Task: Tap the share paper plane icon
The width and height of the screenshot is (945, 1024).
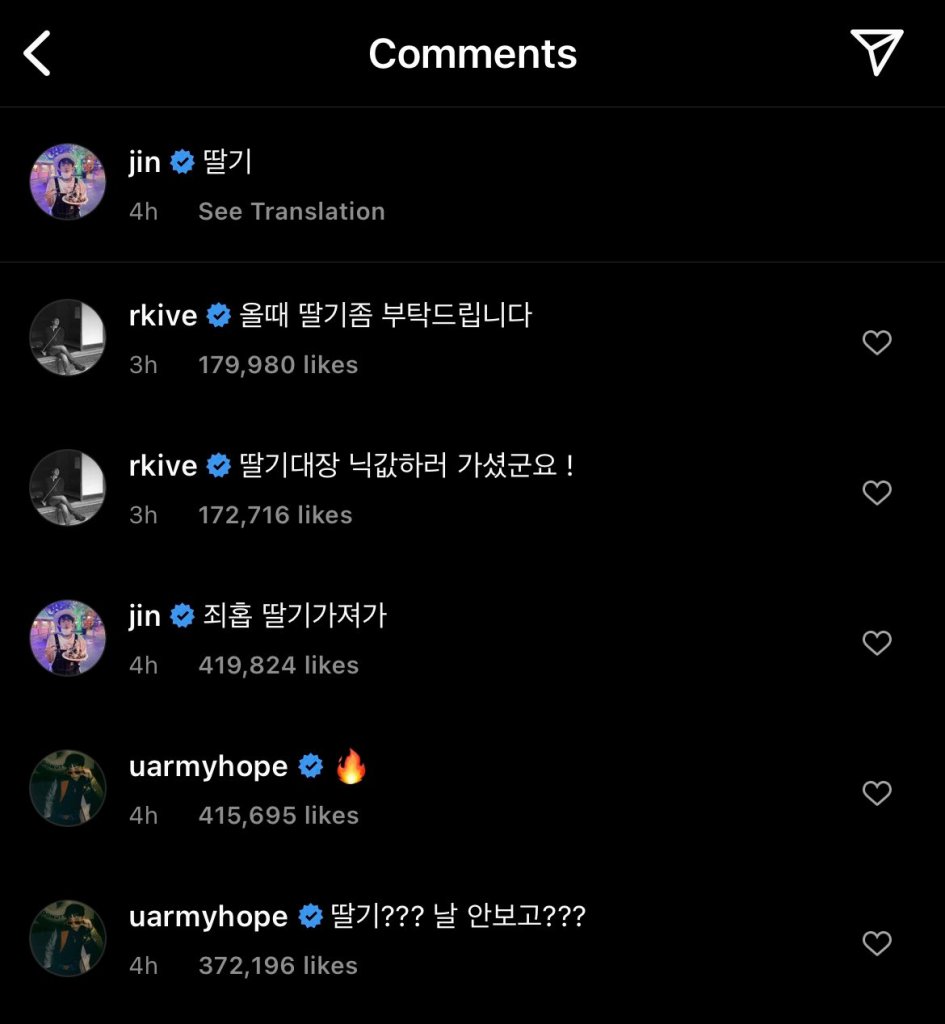Action: coord(876,51)
